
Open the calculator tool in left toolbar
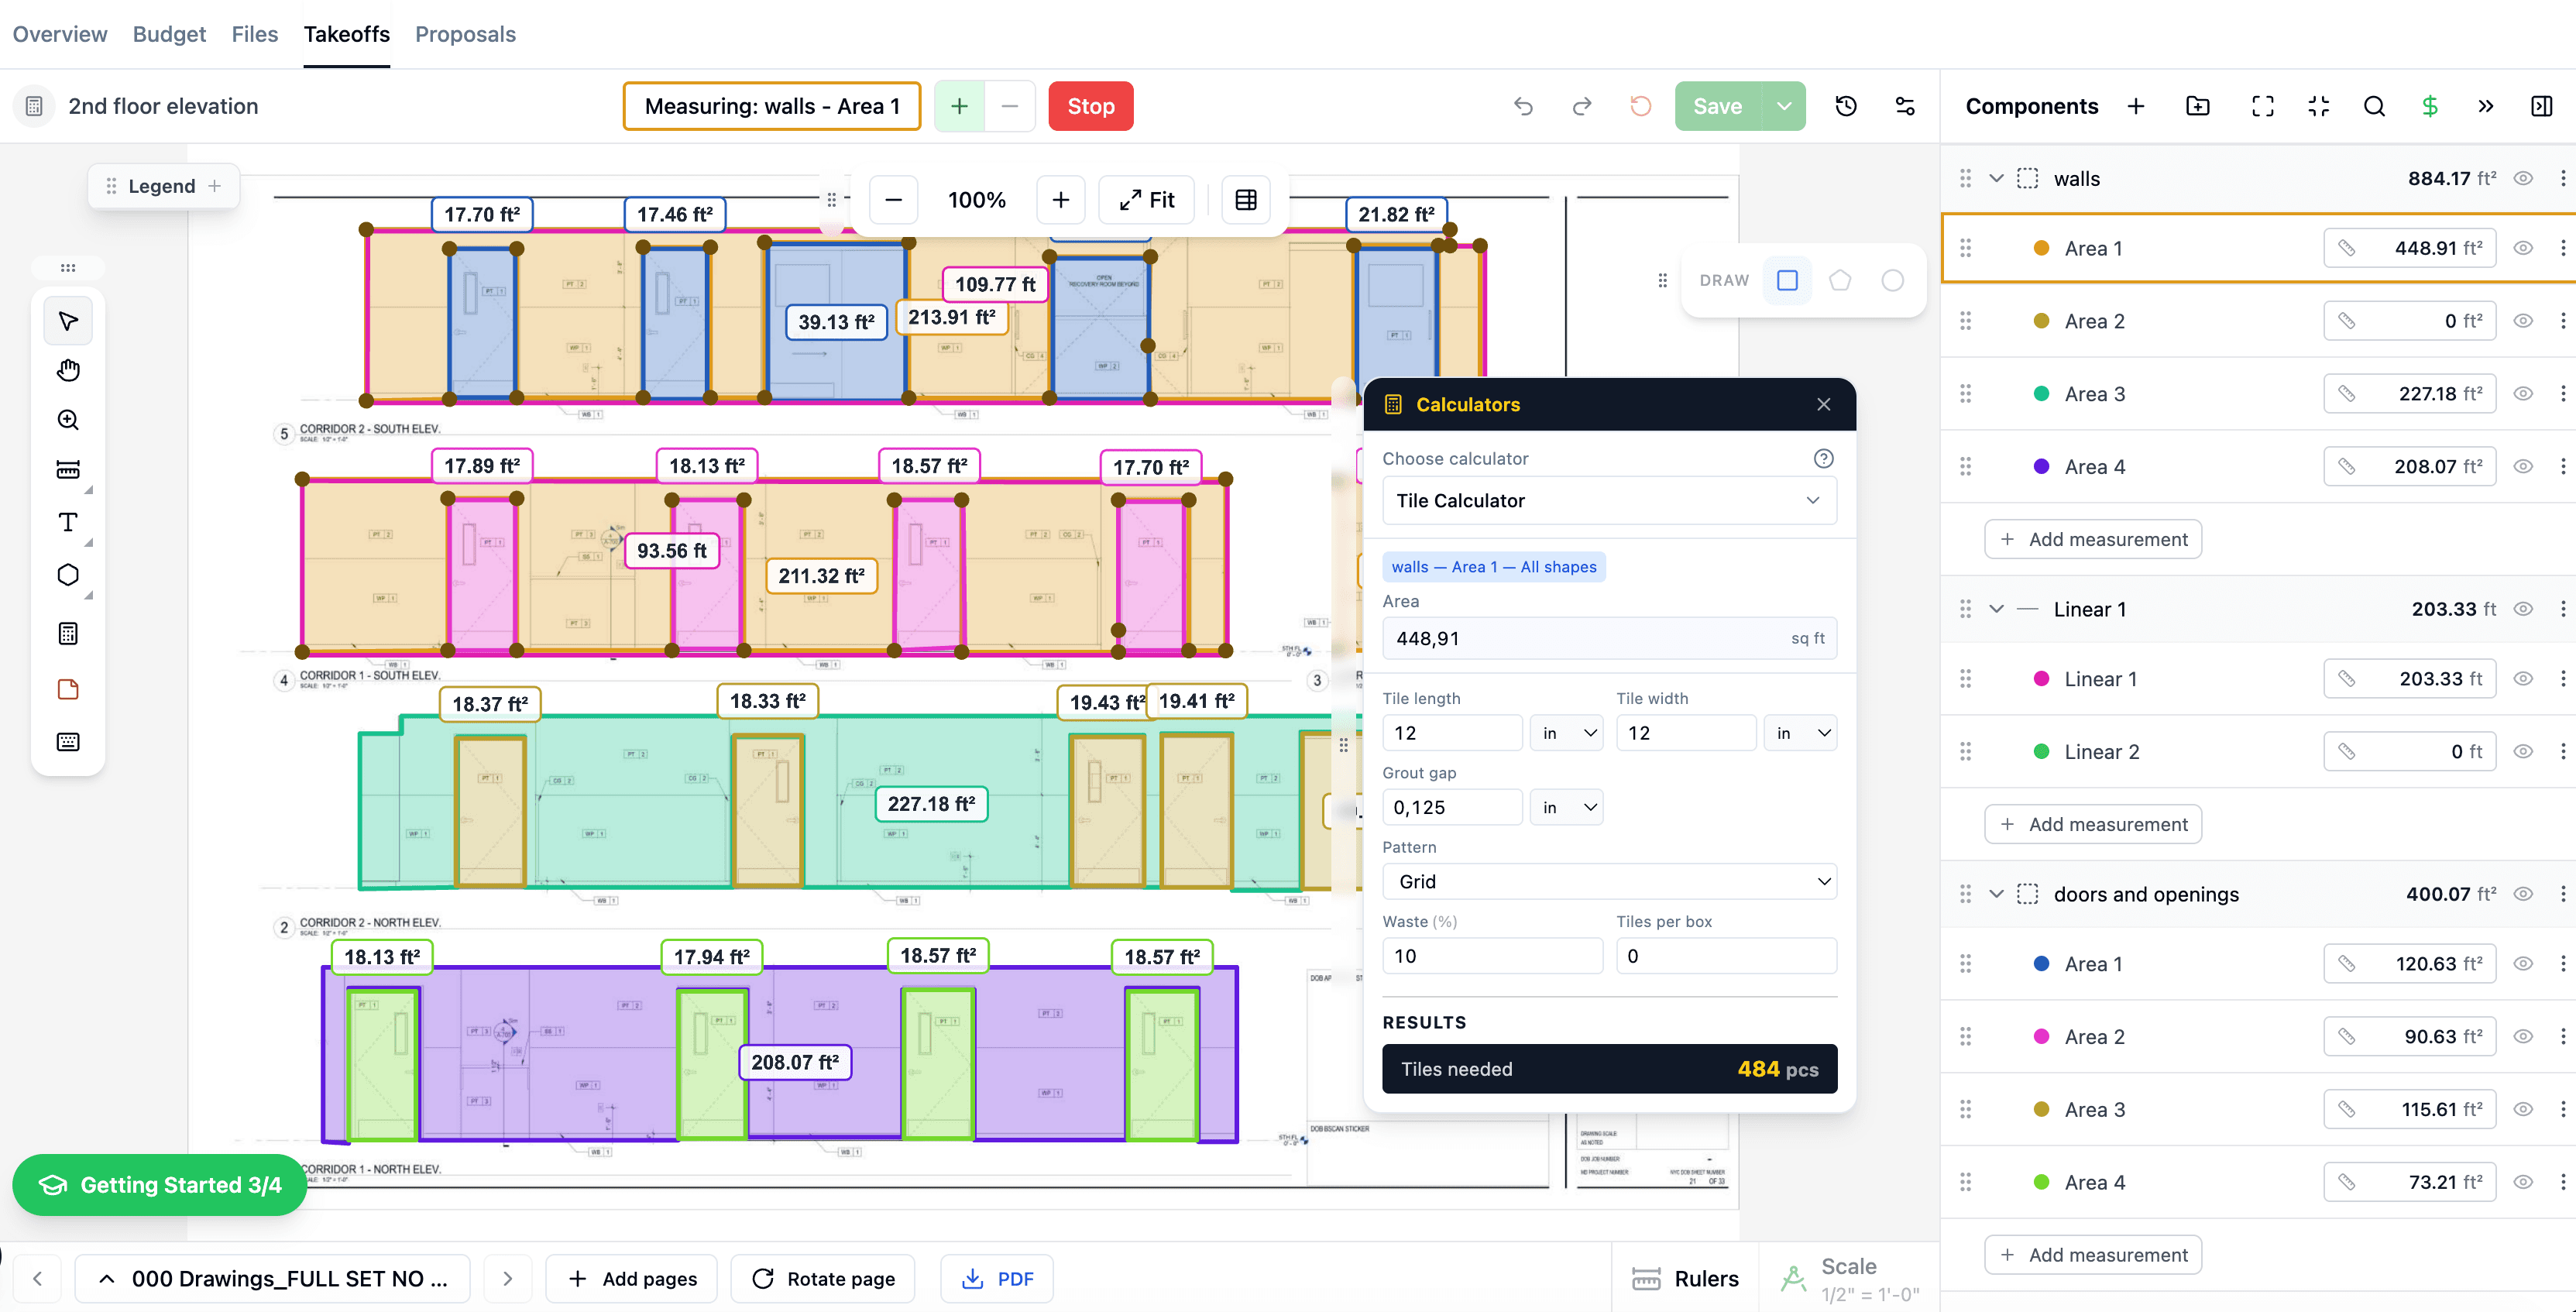(68, 633)
